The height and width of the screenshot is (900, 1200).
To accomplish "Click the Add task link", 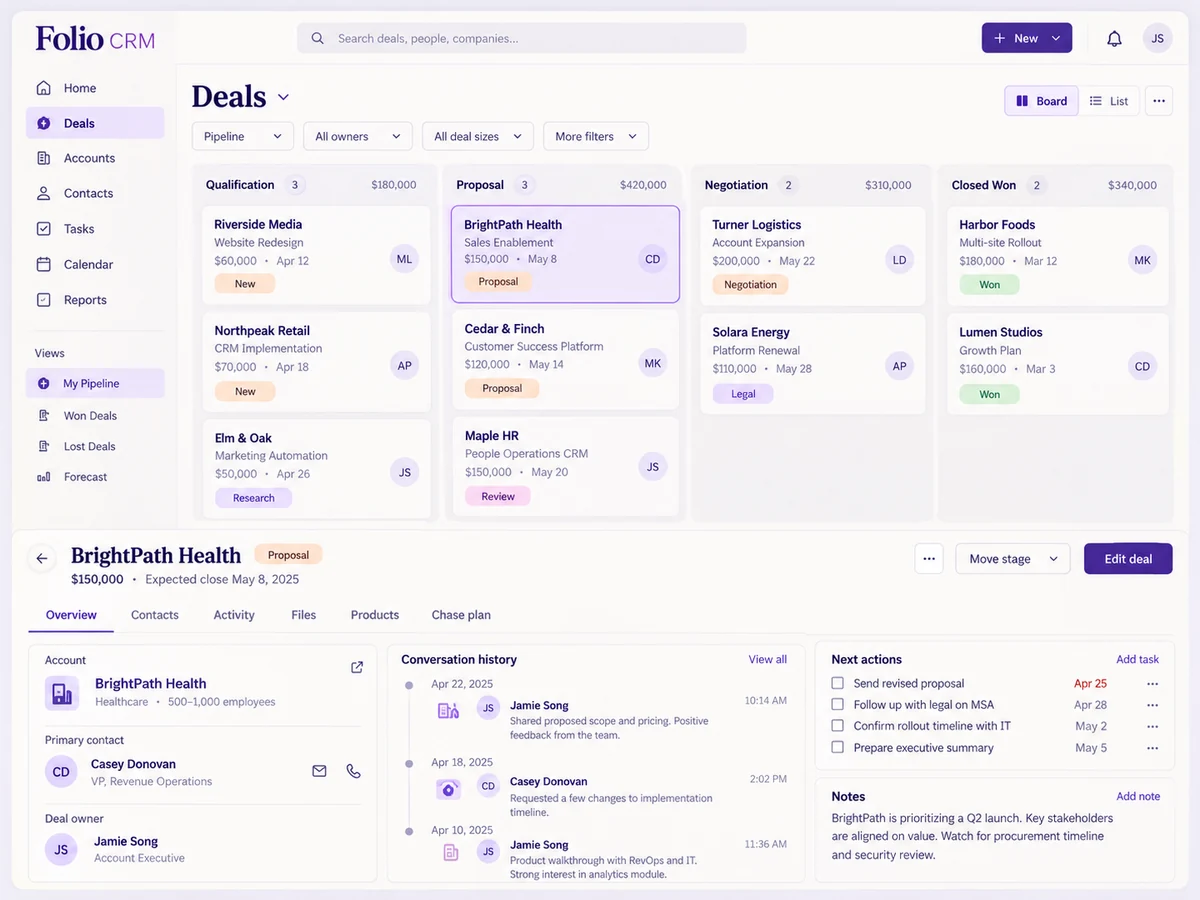I will [x=1137, y=659].
